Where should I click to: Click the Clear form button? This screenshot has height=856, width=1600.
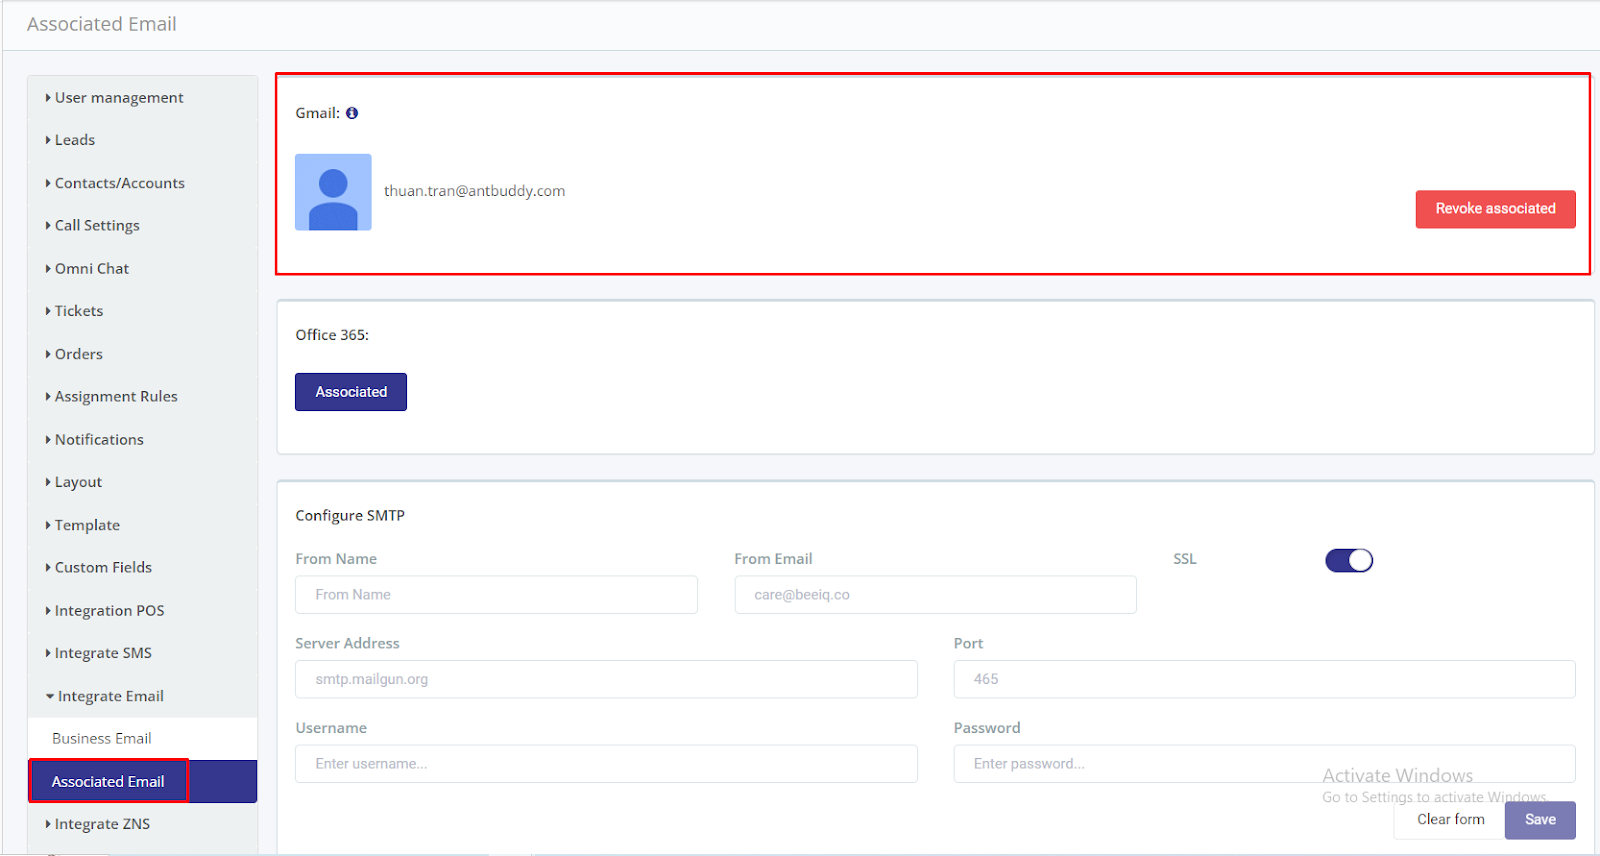pos(1450,820)
